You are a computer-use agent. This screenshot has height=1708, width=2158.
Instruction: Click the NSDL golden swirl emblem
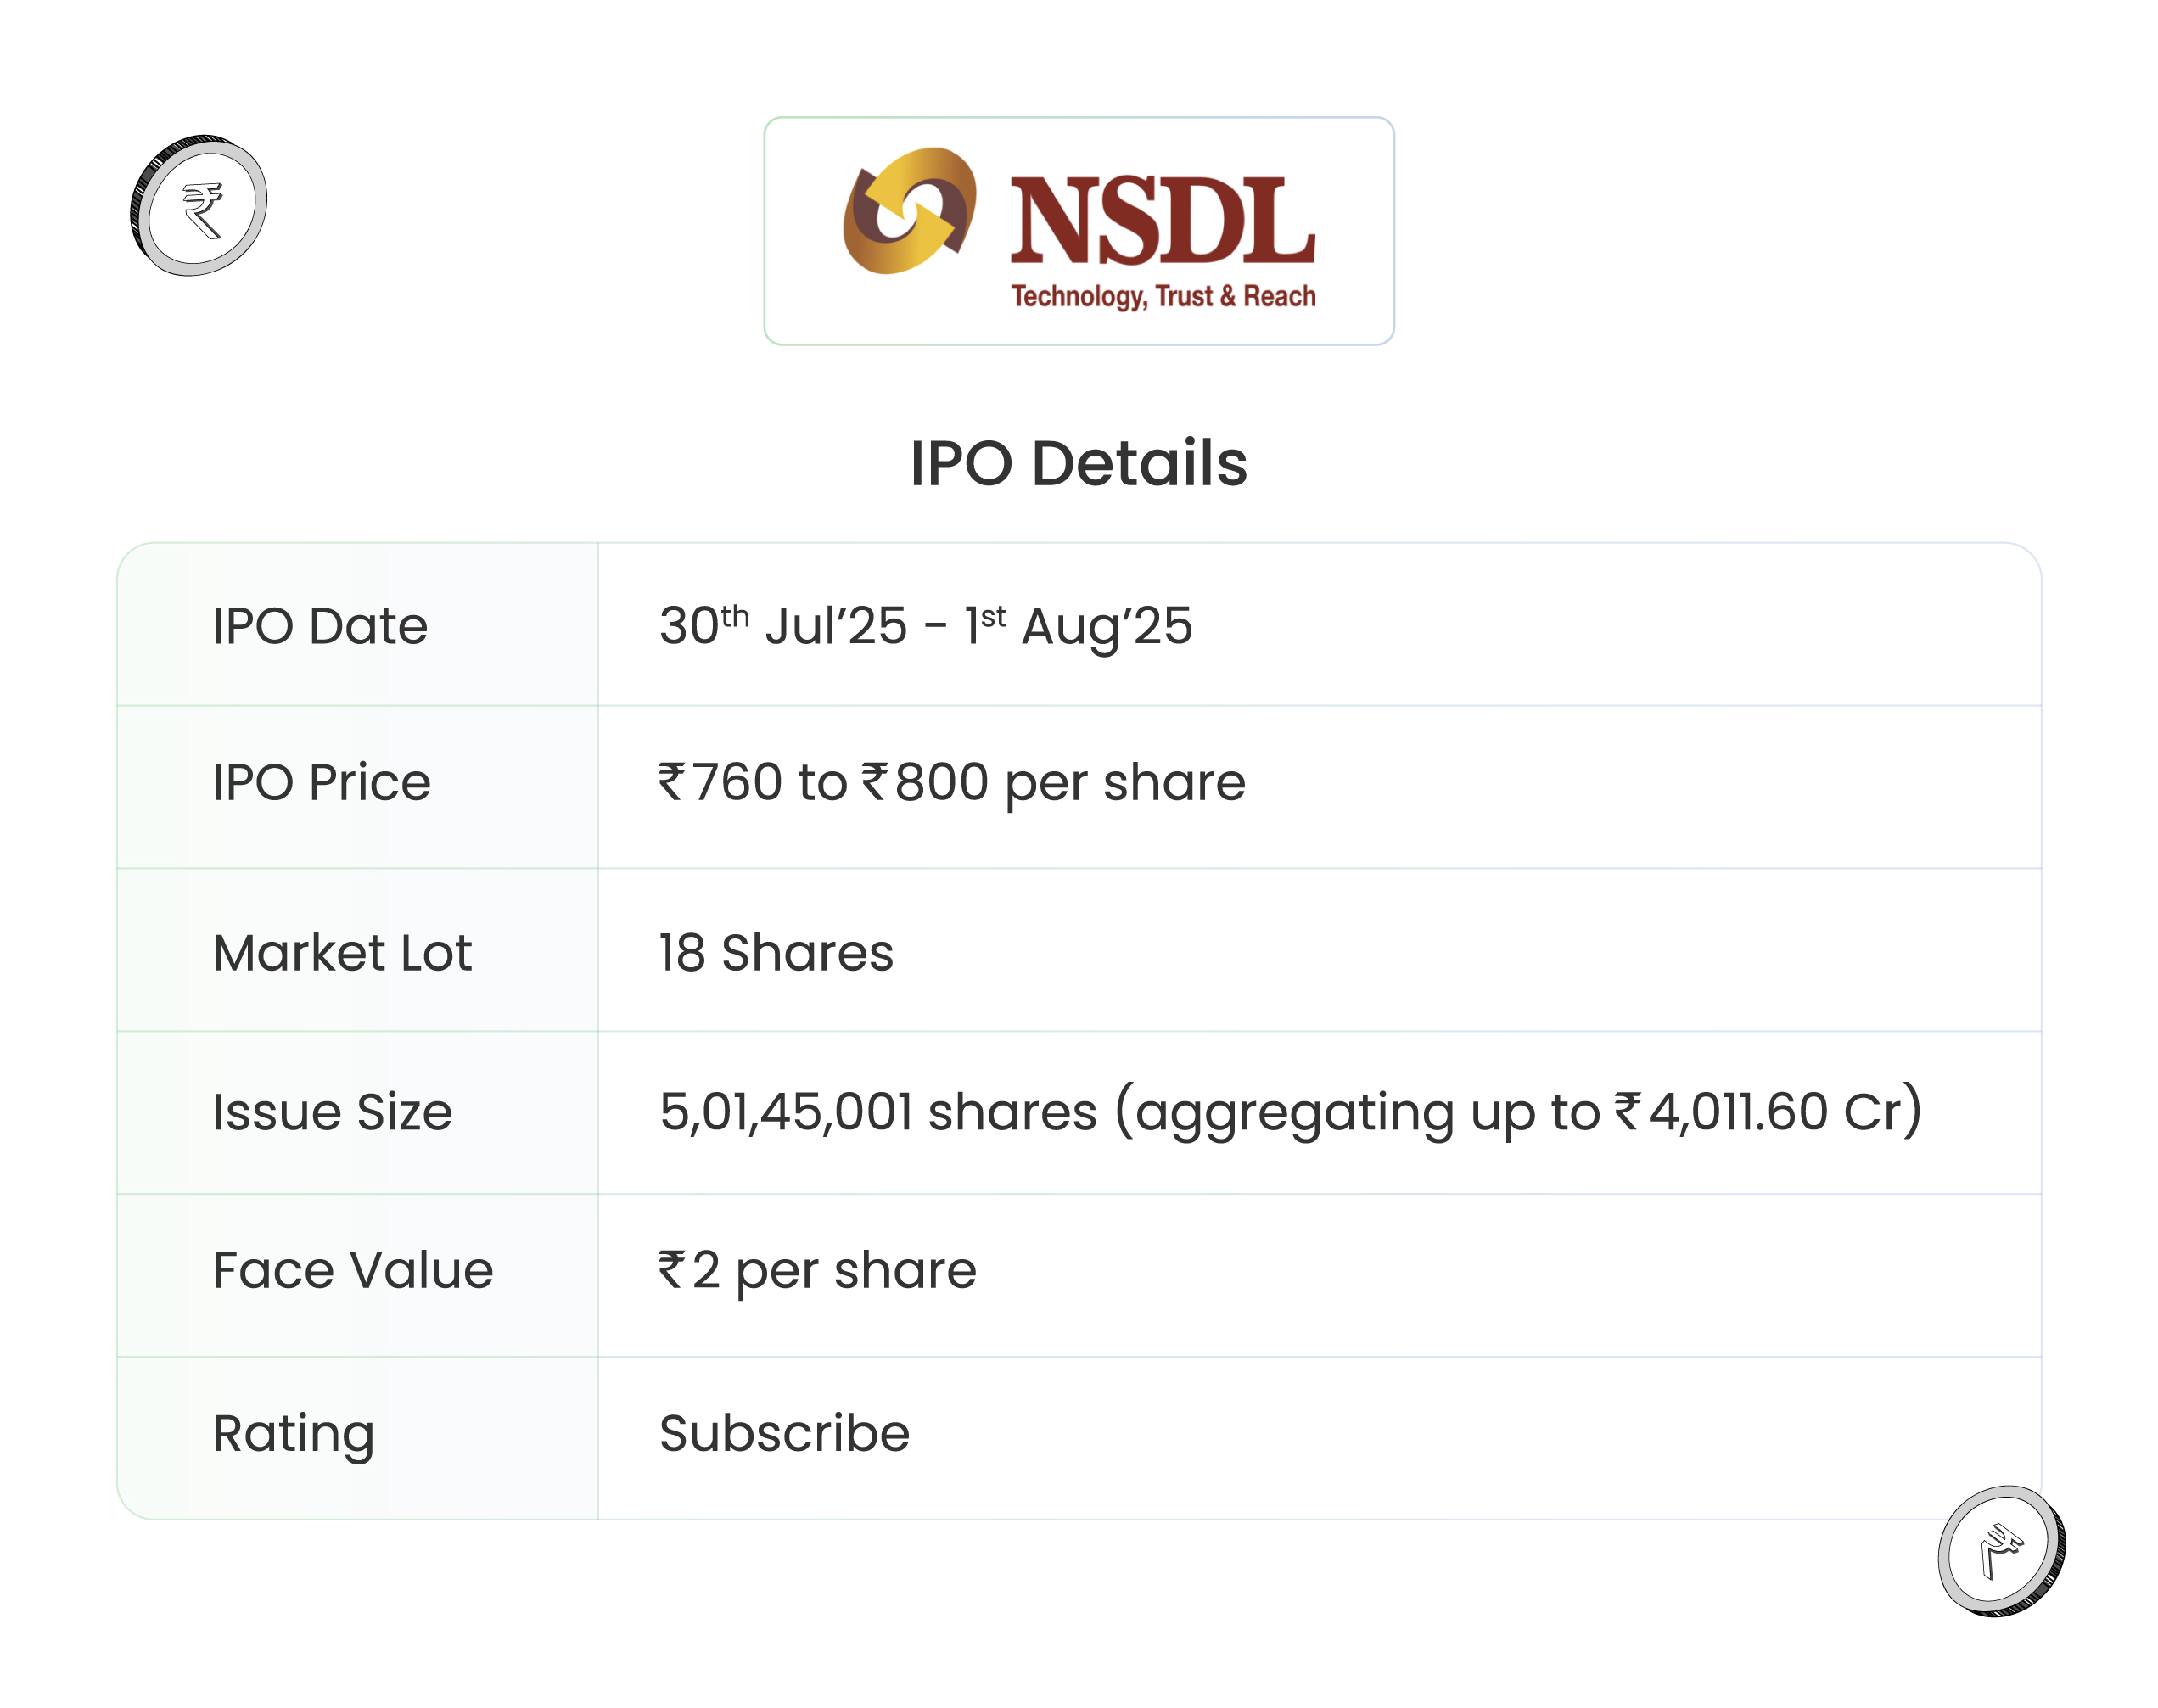tap(910, 211)
